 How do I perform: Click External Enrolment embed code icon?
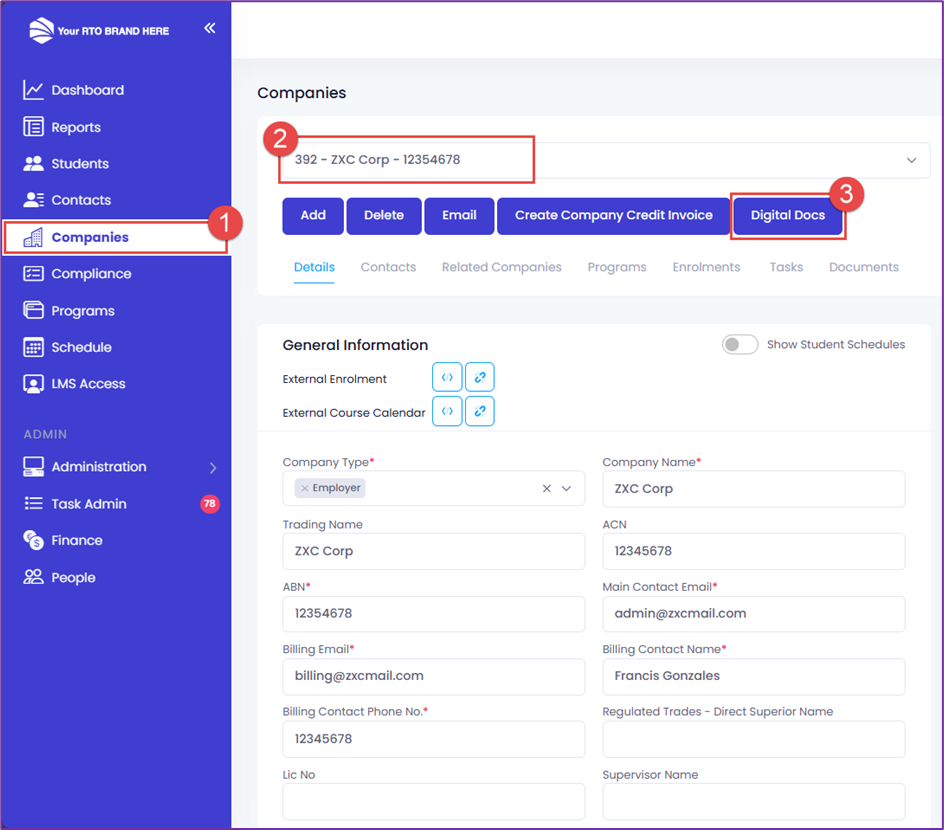click(447, 378)
